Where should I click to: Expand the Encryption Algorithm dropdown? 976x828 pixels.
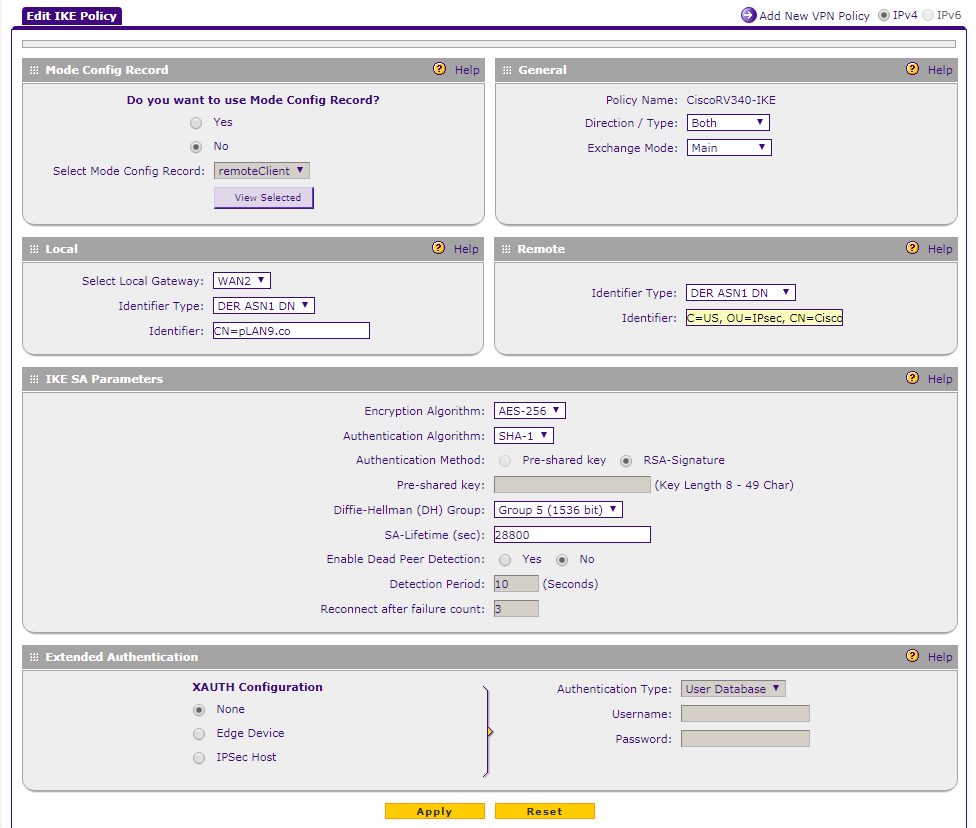click(530, 411)
